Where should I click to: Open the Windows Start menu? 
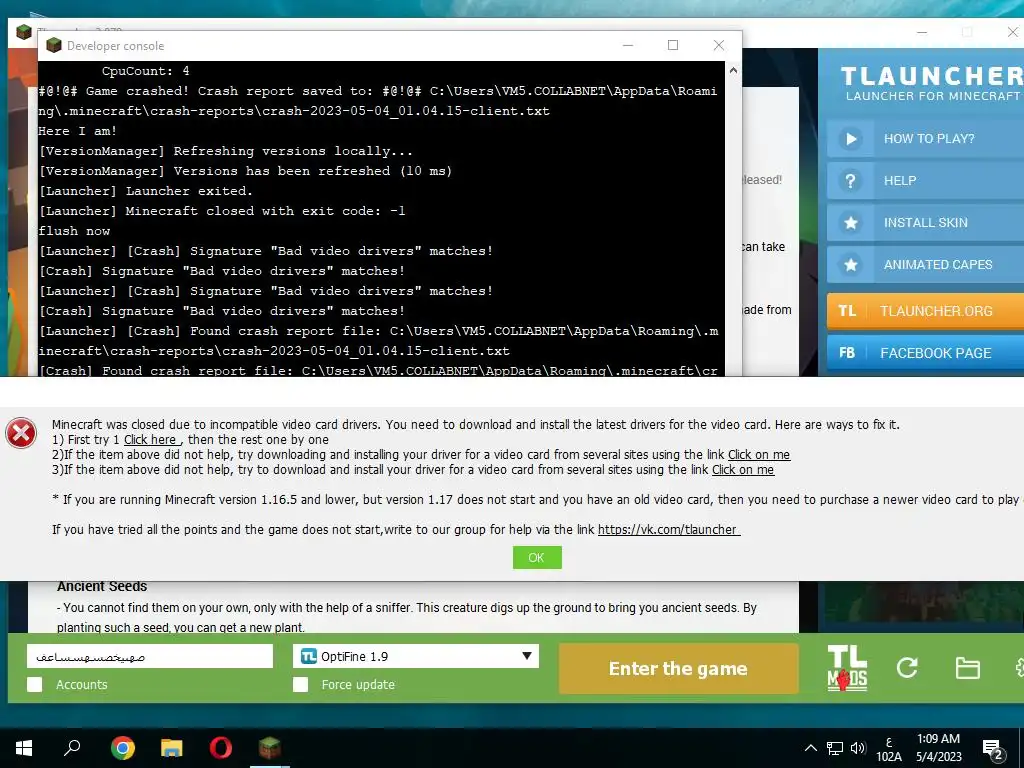pyautogui.click(x=24, y=748)
